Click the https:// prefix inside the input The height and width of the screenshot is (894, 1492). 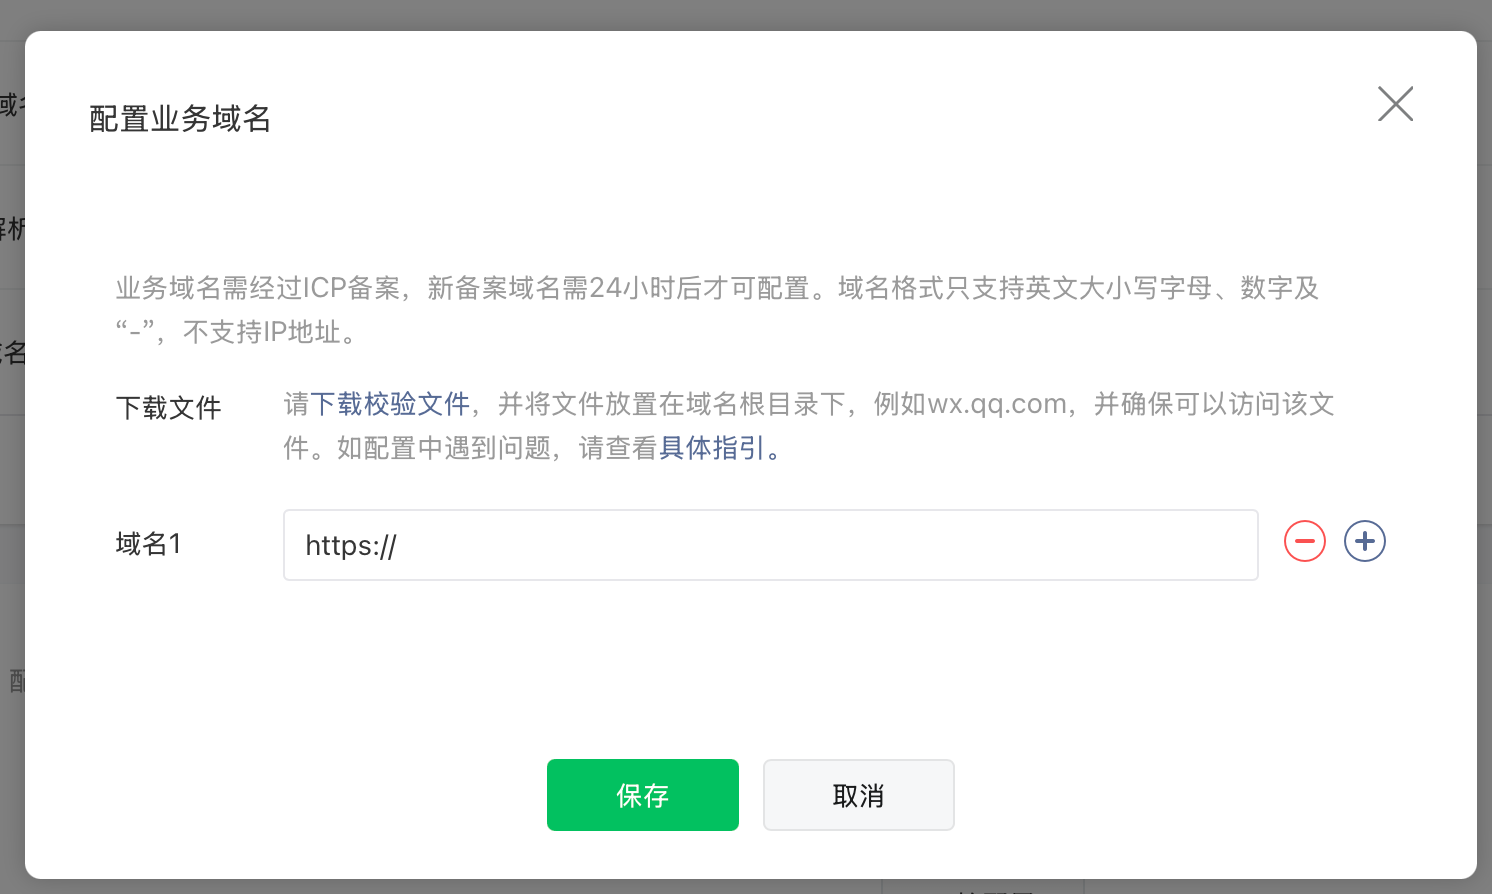pos(351,546)
